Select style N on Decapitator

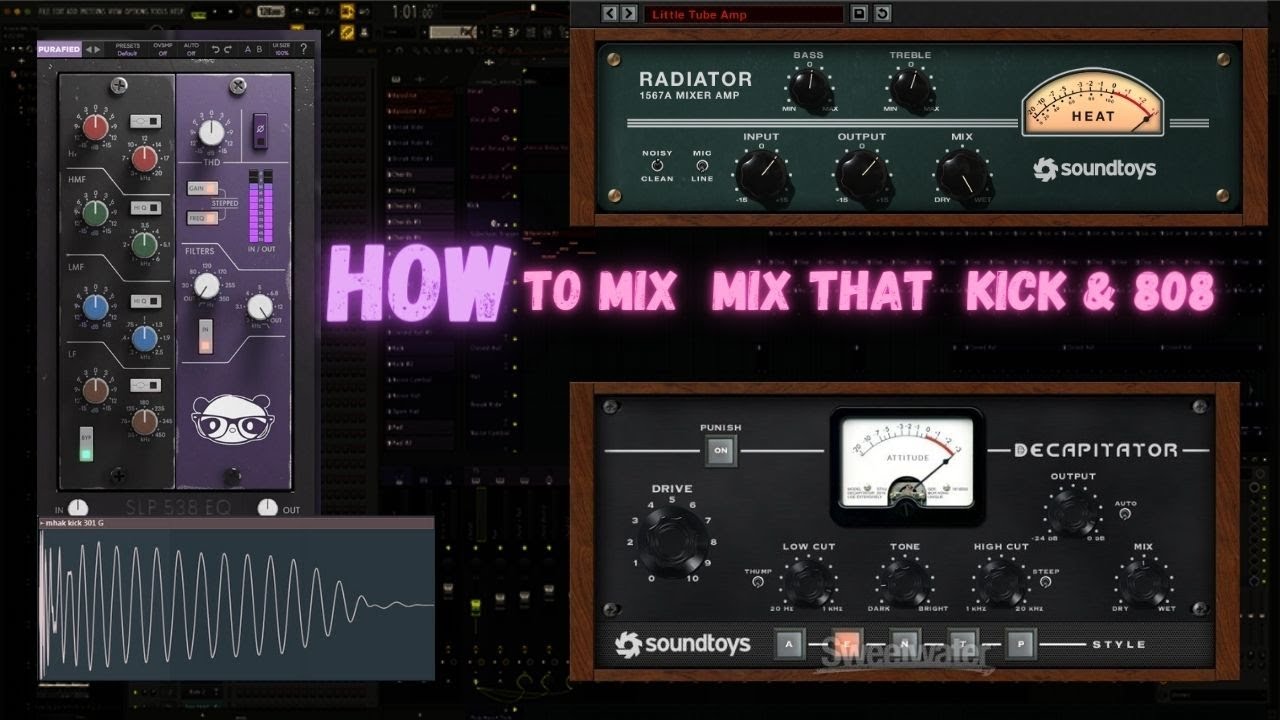905,643
